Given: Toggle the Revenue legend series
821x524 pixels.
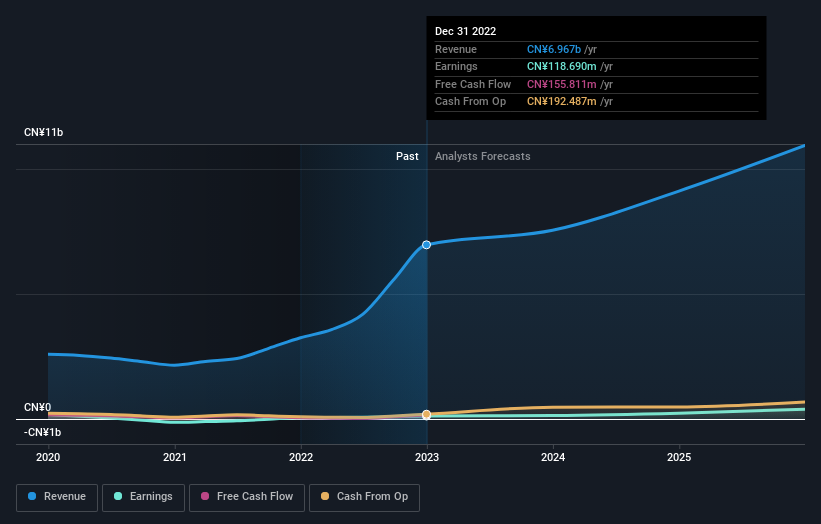Looking at the screenshot, I should pos(57,497).
